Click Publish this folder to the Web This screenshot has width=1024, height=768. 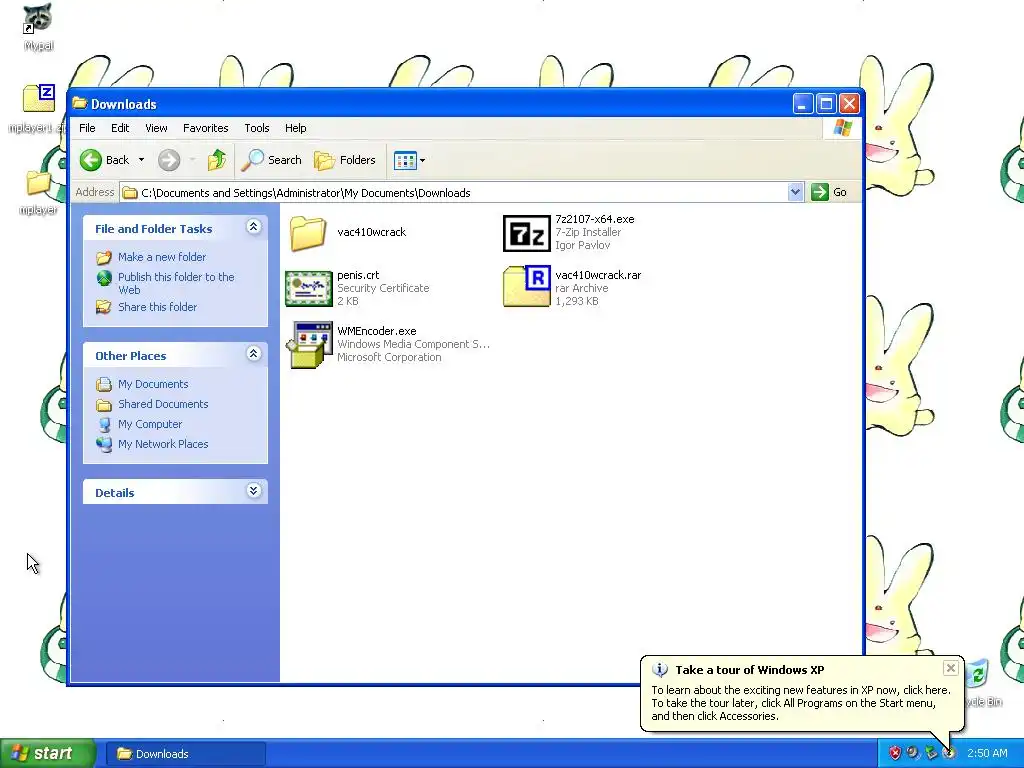(x=176, y=283)
